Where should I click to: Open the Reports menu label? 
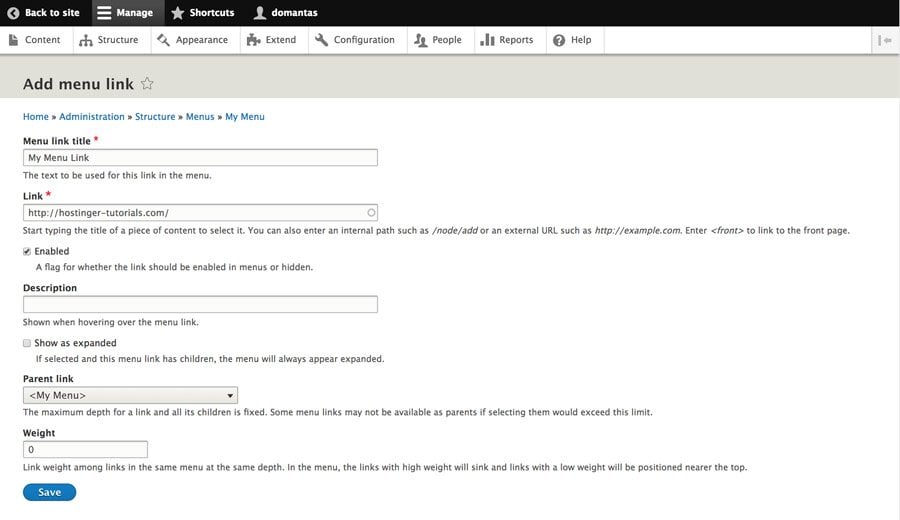point(516,40)
